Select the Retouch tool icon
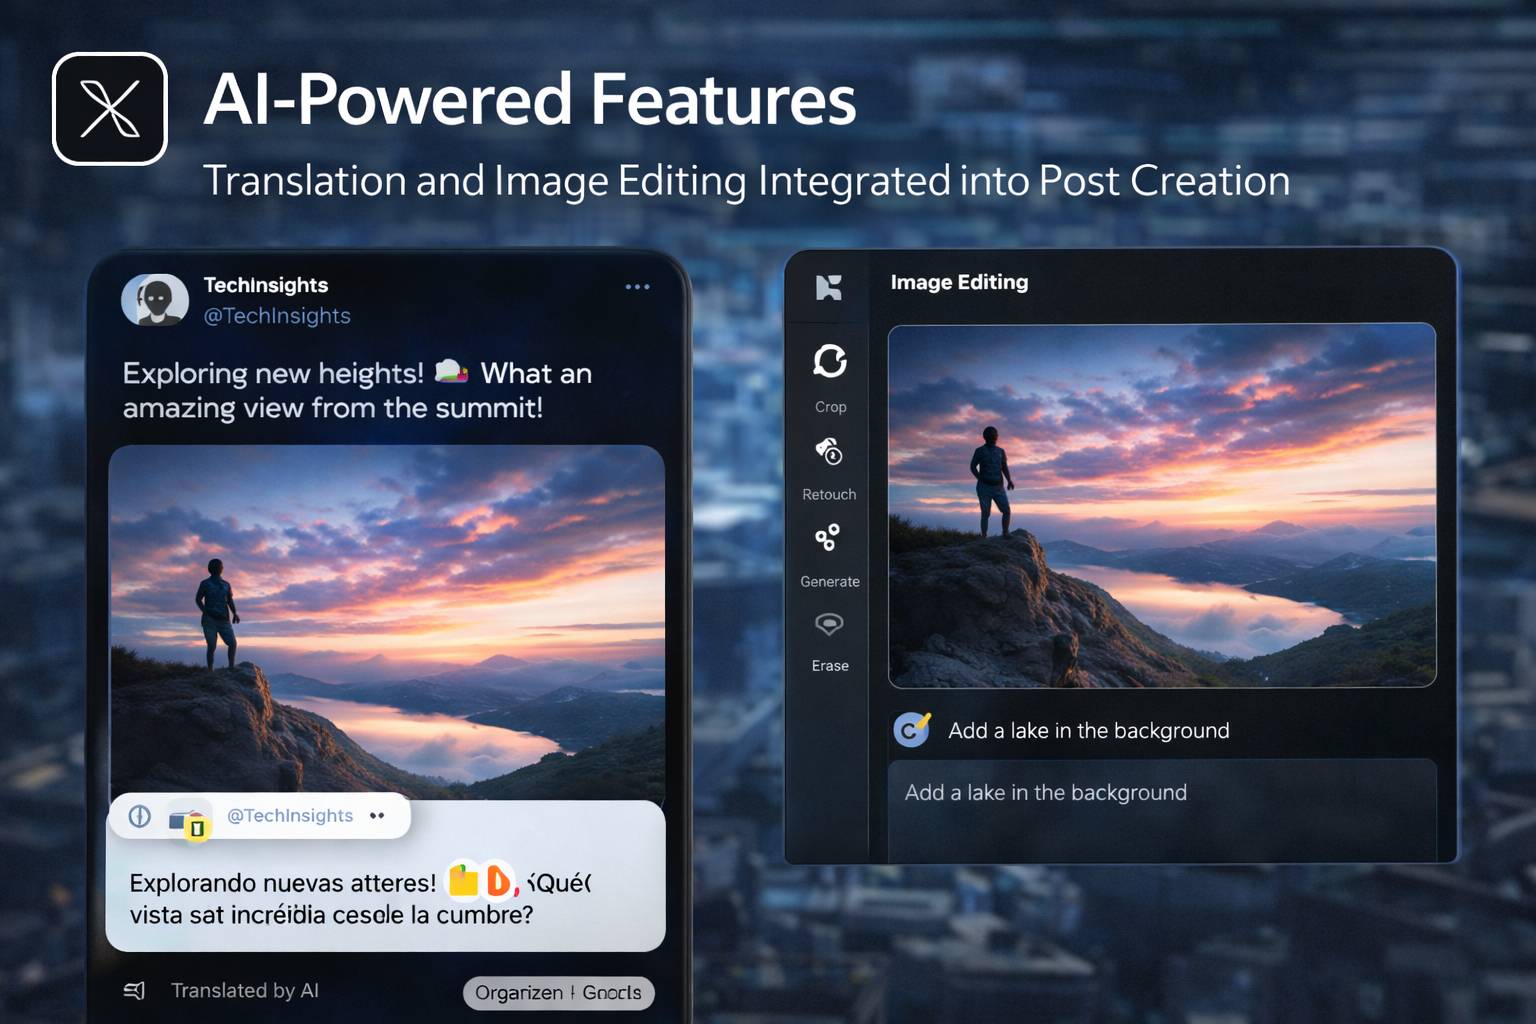Image resolution: width=1536 pixels, height=1024 pixels. (x=829, y=453)
